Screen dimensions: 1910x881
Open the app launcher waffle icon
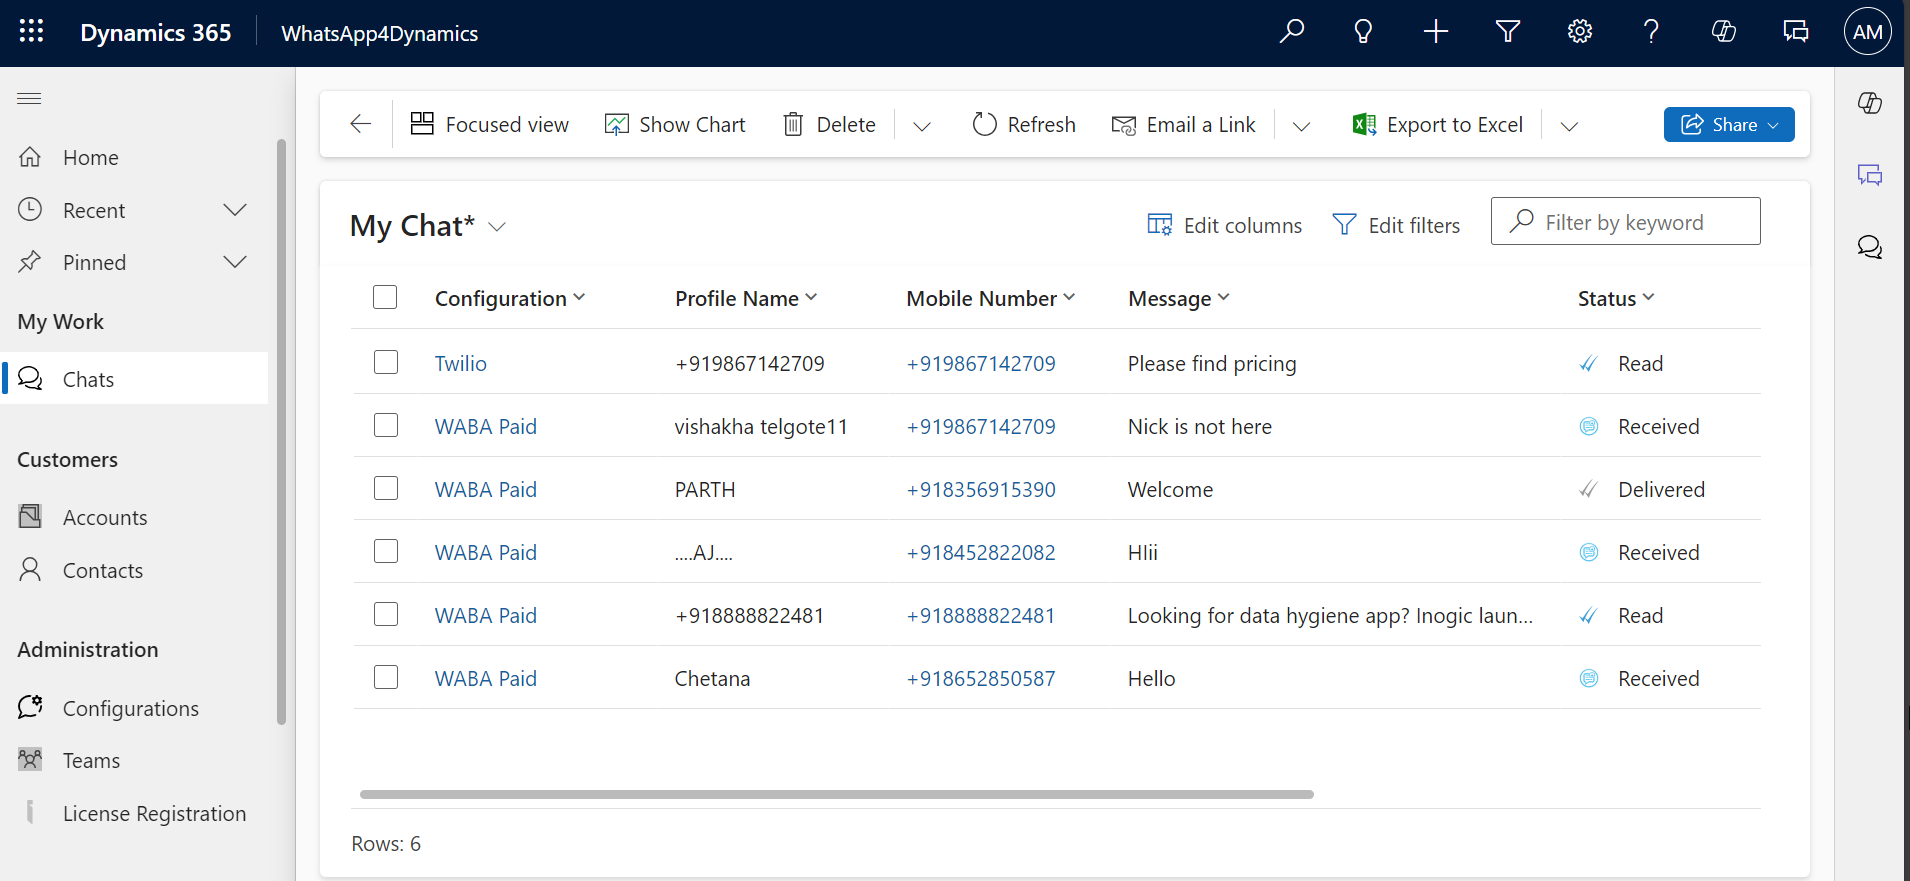[x=31, y=32]
